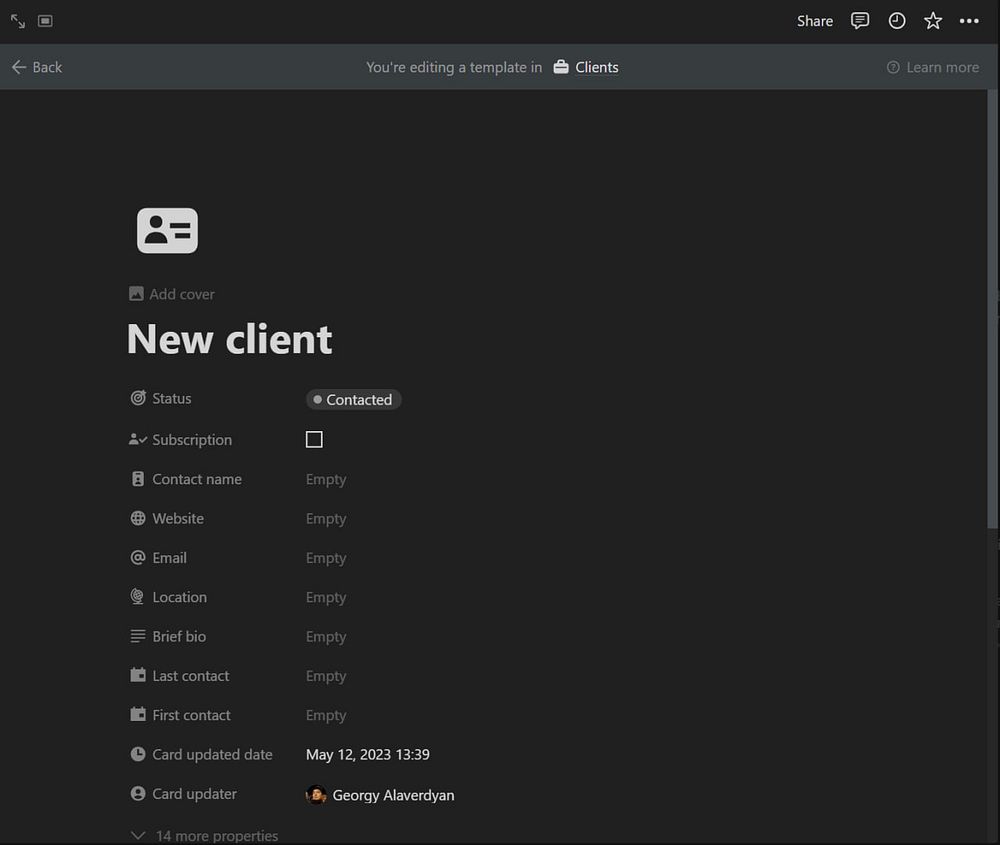1000x845 pixels.
Task: View page history via clock icon
Action: click(897, 21)
